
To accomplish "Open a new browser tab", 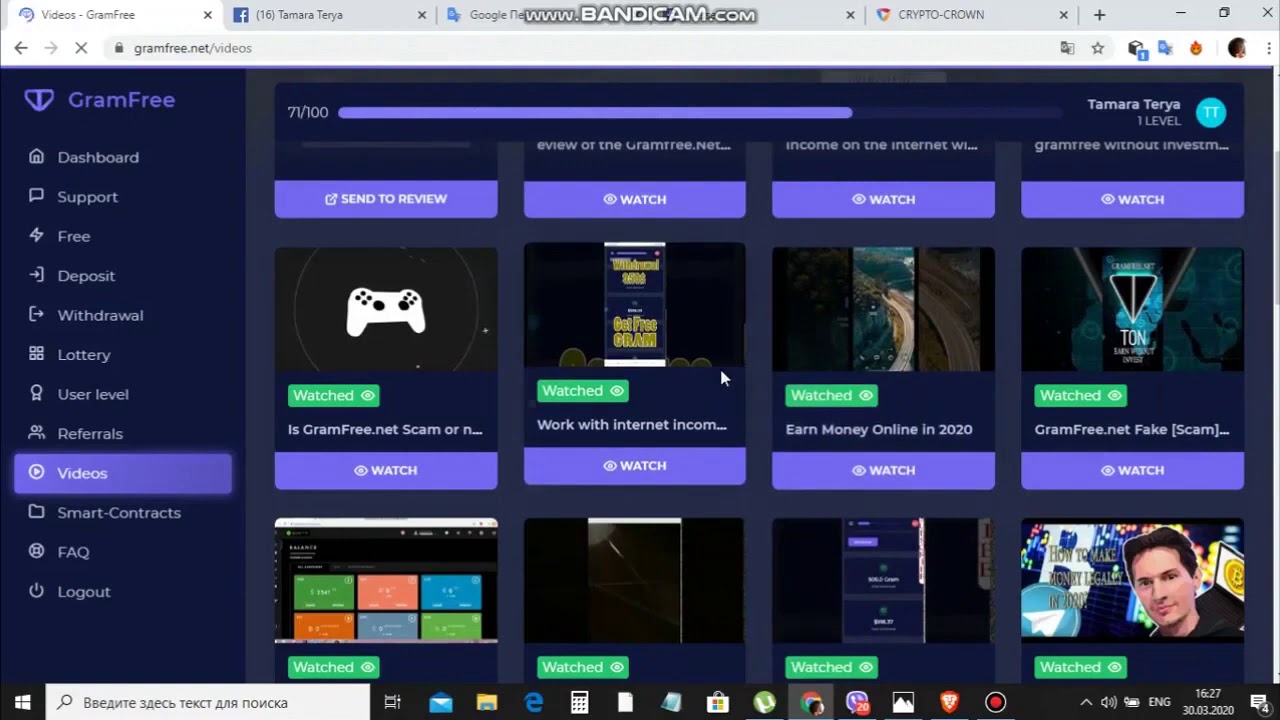I will coord(1100,15).
